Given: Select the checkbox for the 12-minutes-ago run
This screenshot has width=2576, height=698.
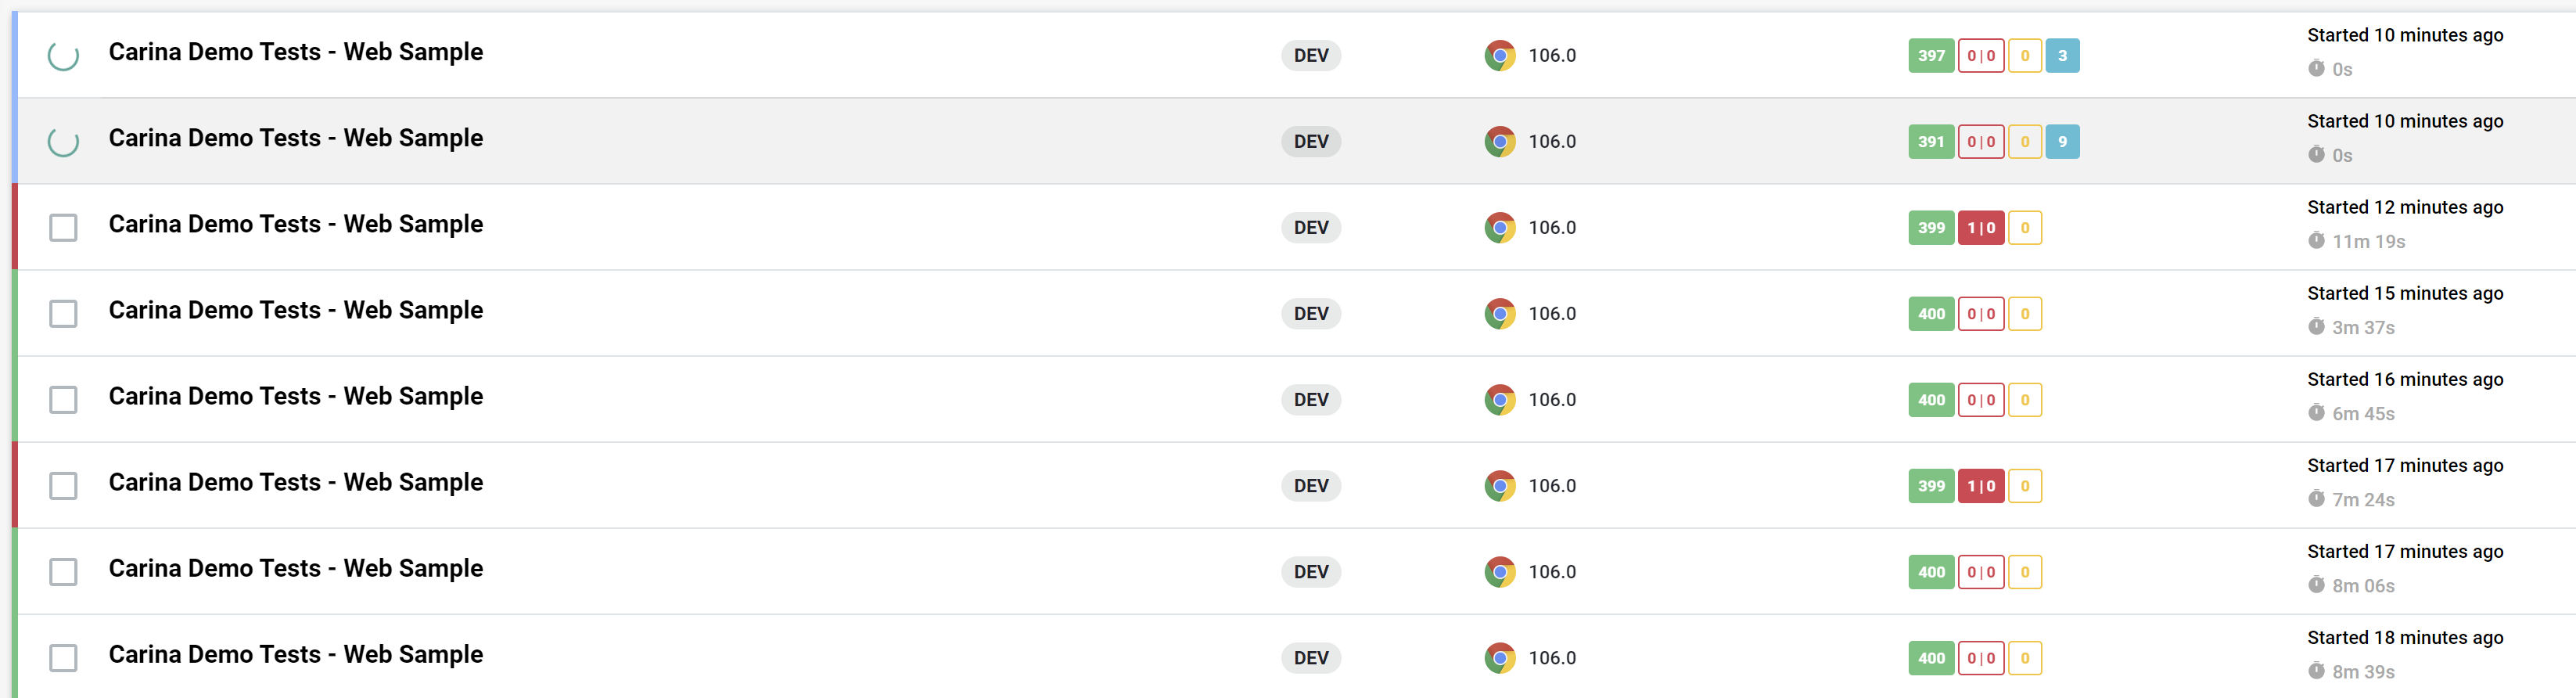Looking at the screenshot, I should (63, 228).
